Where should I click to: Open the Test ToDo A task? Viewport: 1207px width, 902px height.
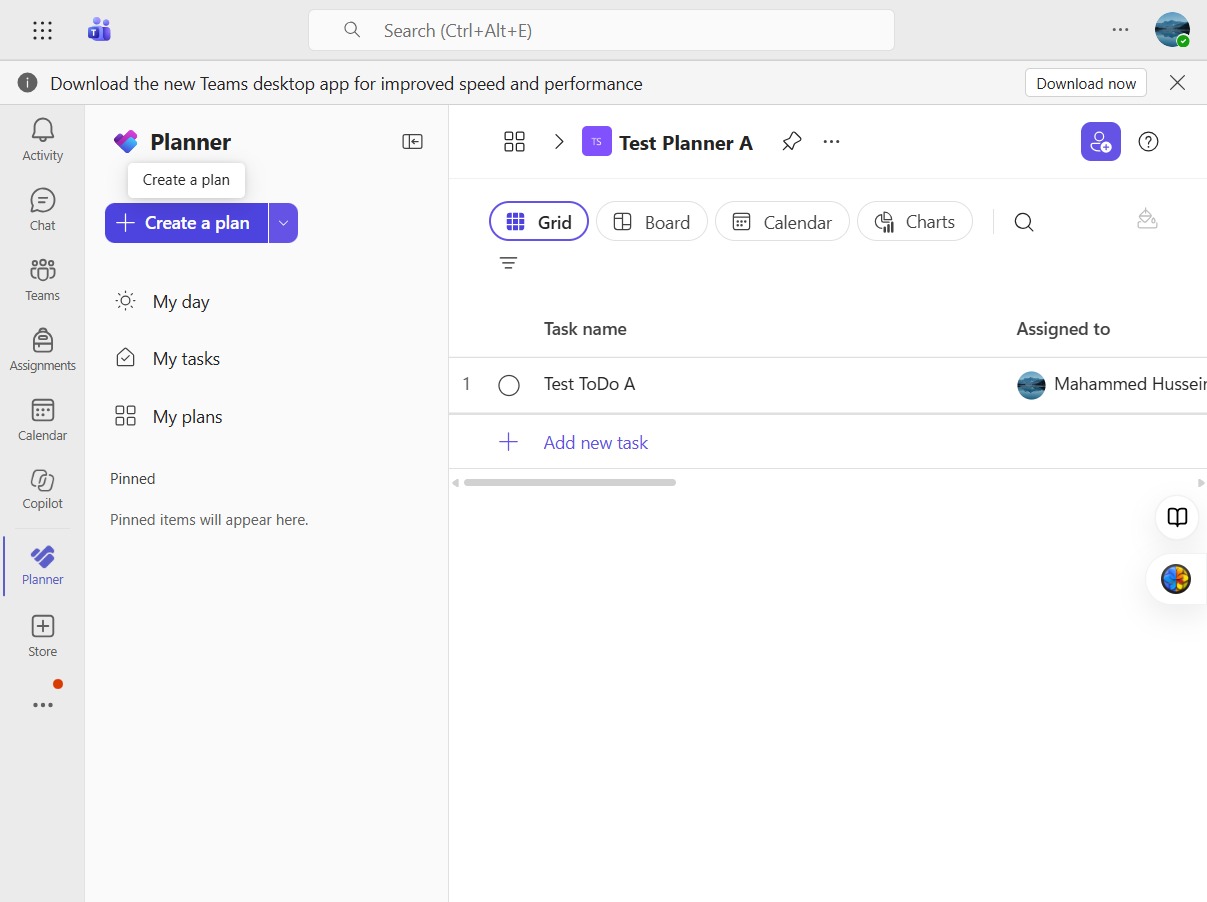[589, 384]
